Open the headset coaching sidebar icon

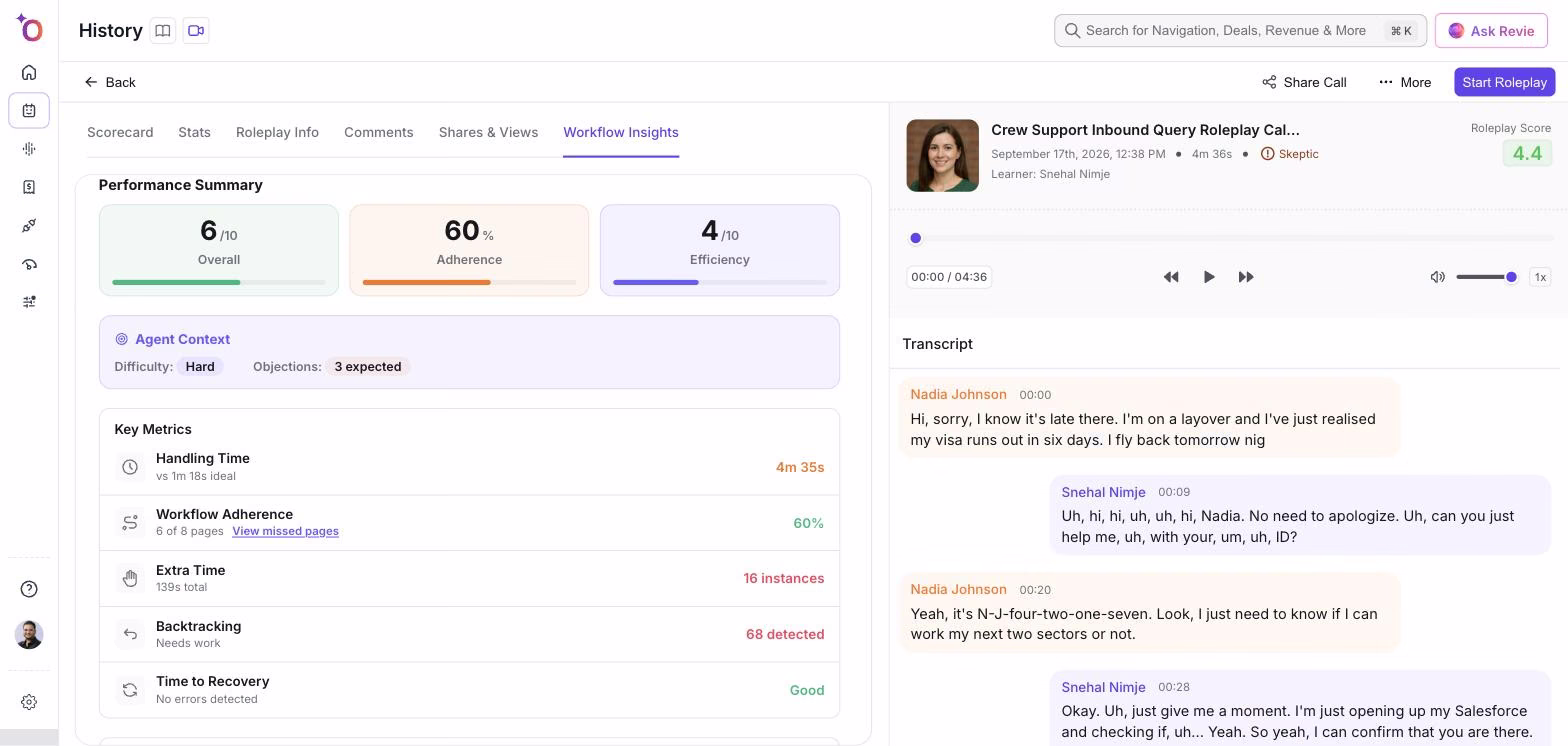point(29,264)
